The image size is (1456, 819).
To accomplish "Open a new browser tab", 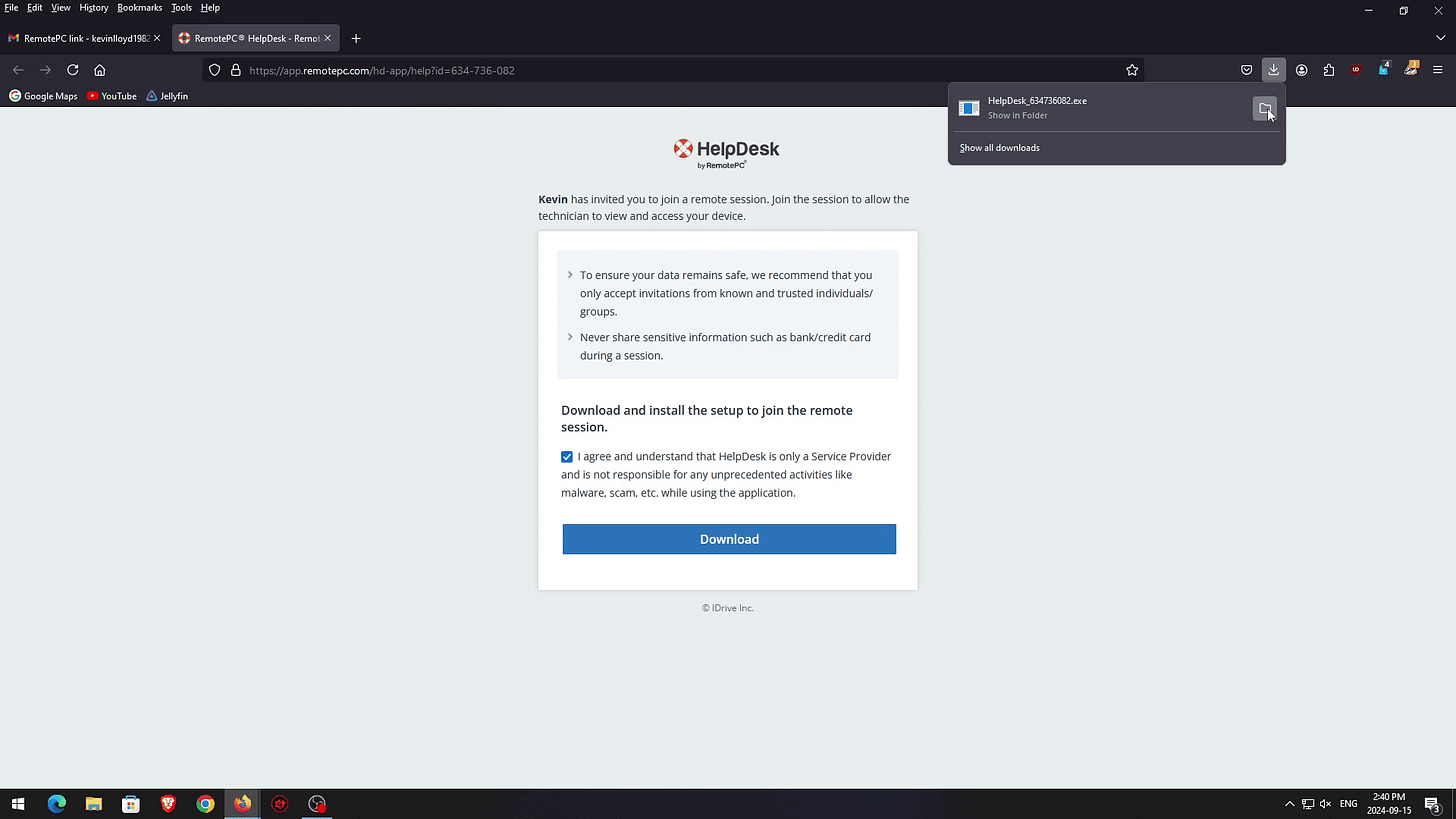I will [356, 38].
